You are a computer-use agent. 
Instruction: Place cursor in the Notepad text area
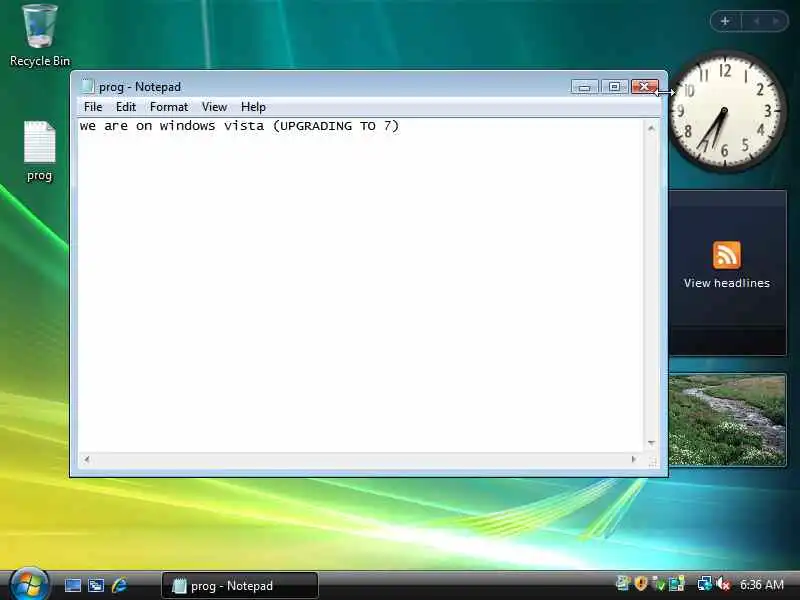[x=360, y=286]
